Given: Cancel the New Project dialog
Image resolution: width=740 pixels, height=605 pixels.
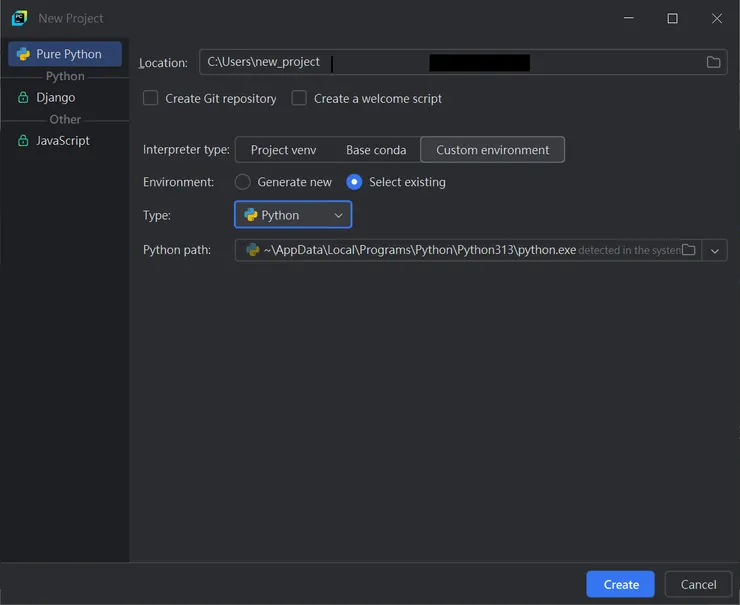Looking at the screenshot, I should (698, 584).
